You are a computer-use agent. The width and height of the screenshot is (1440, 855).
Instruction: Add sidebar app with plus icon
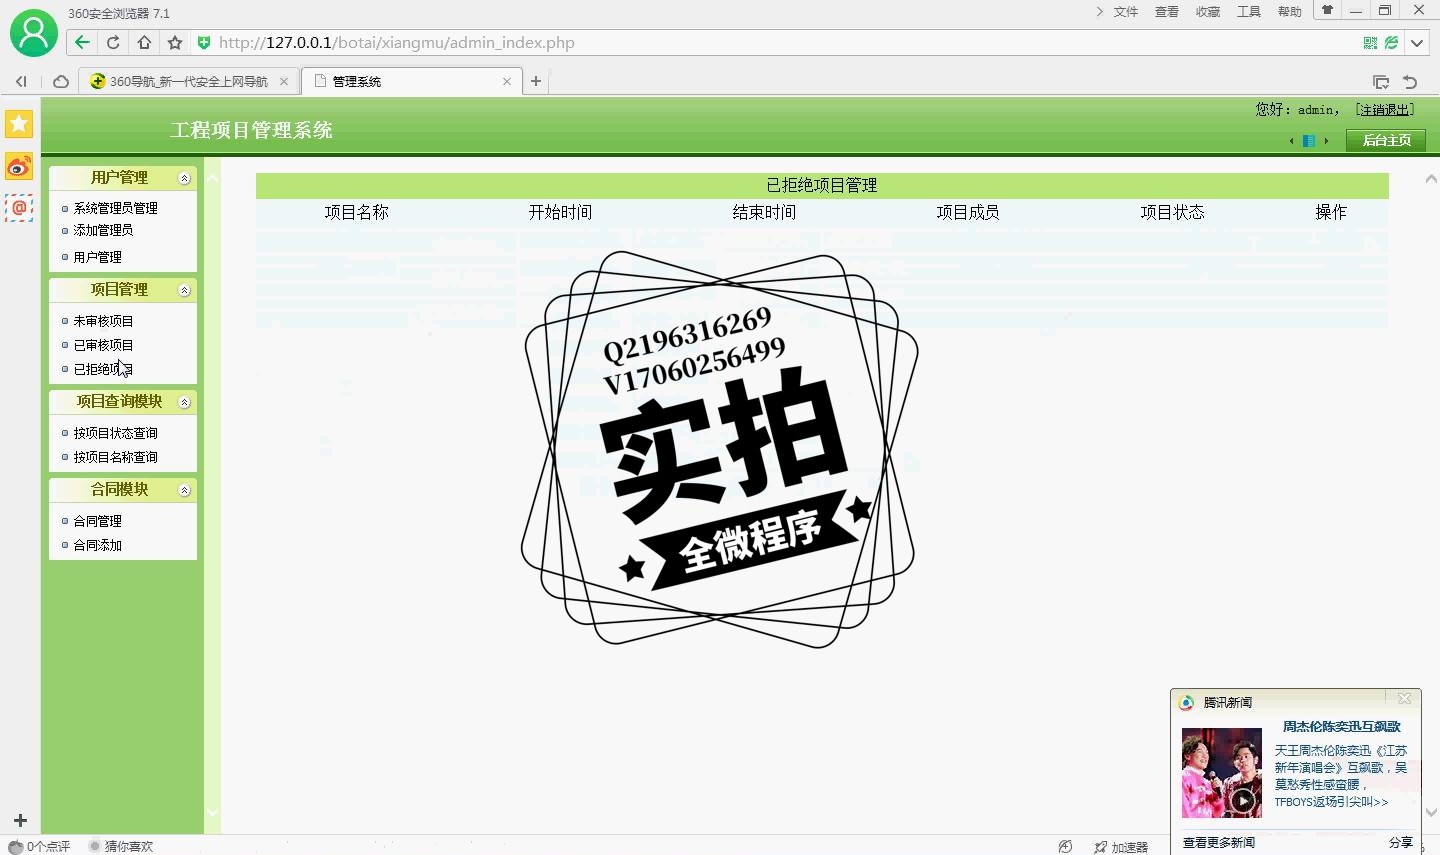pyautogui.click(x=20, y=820)
